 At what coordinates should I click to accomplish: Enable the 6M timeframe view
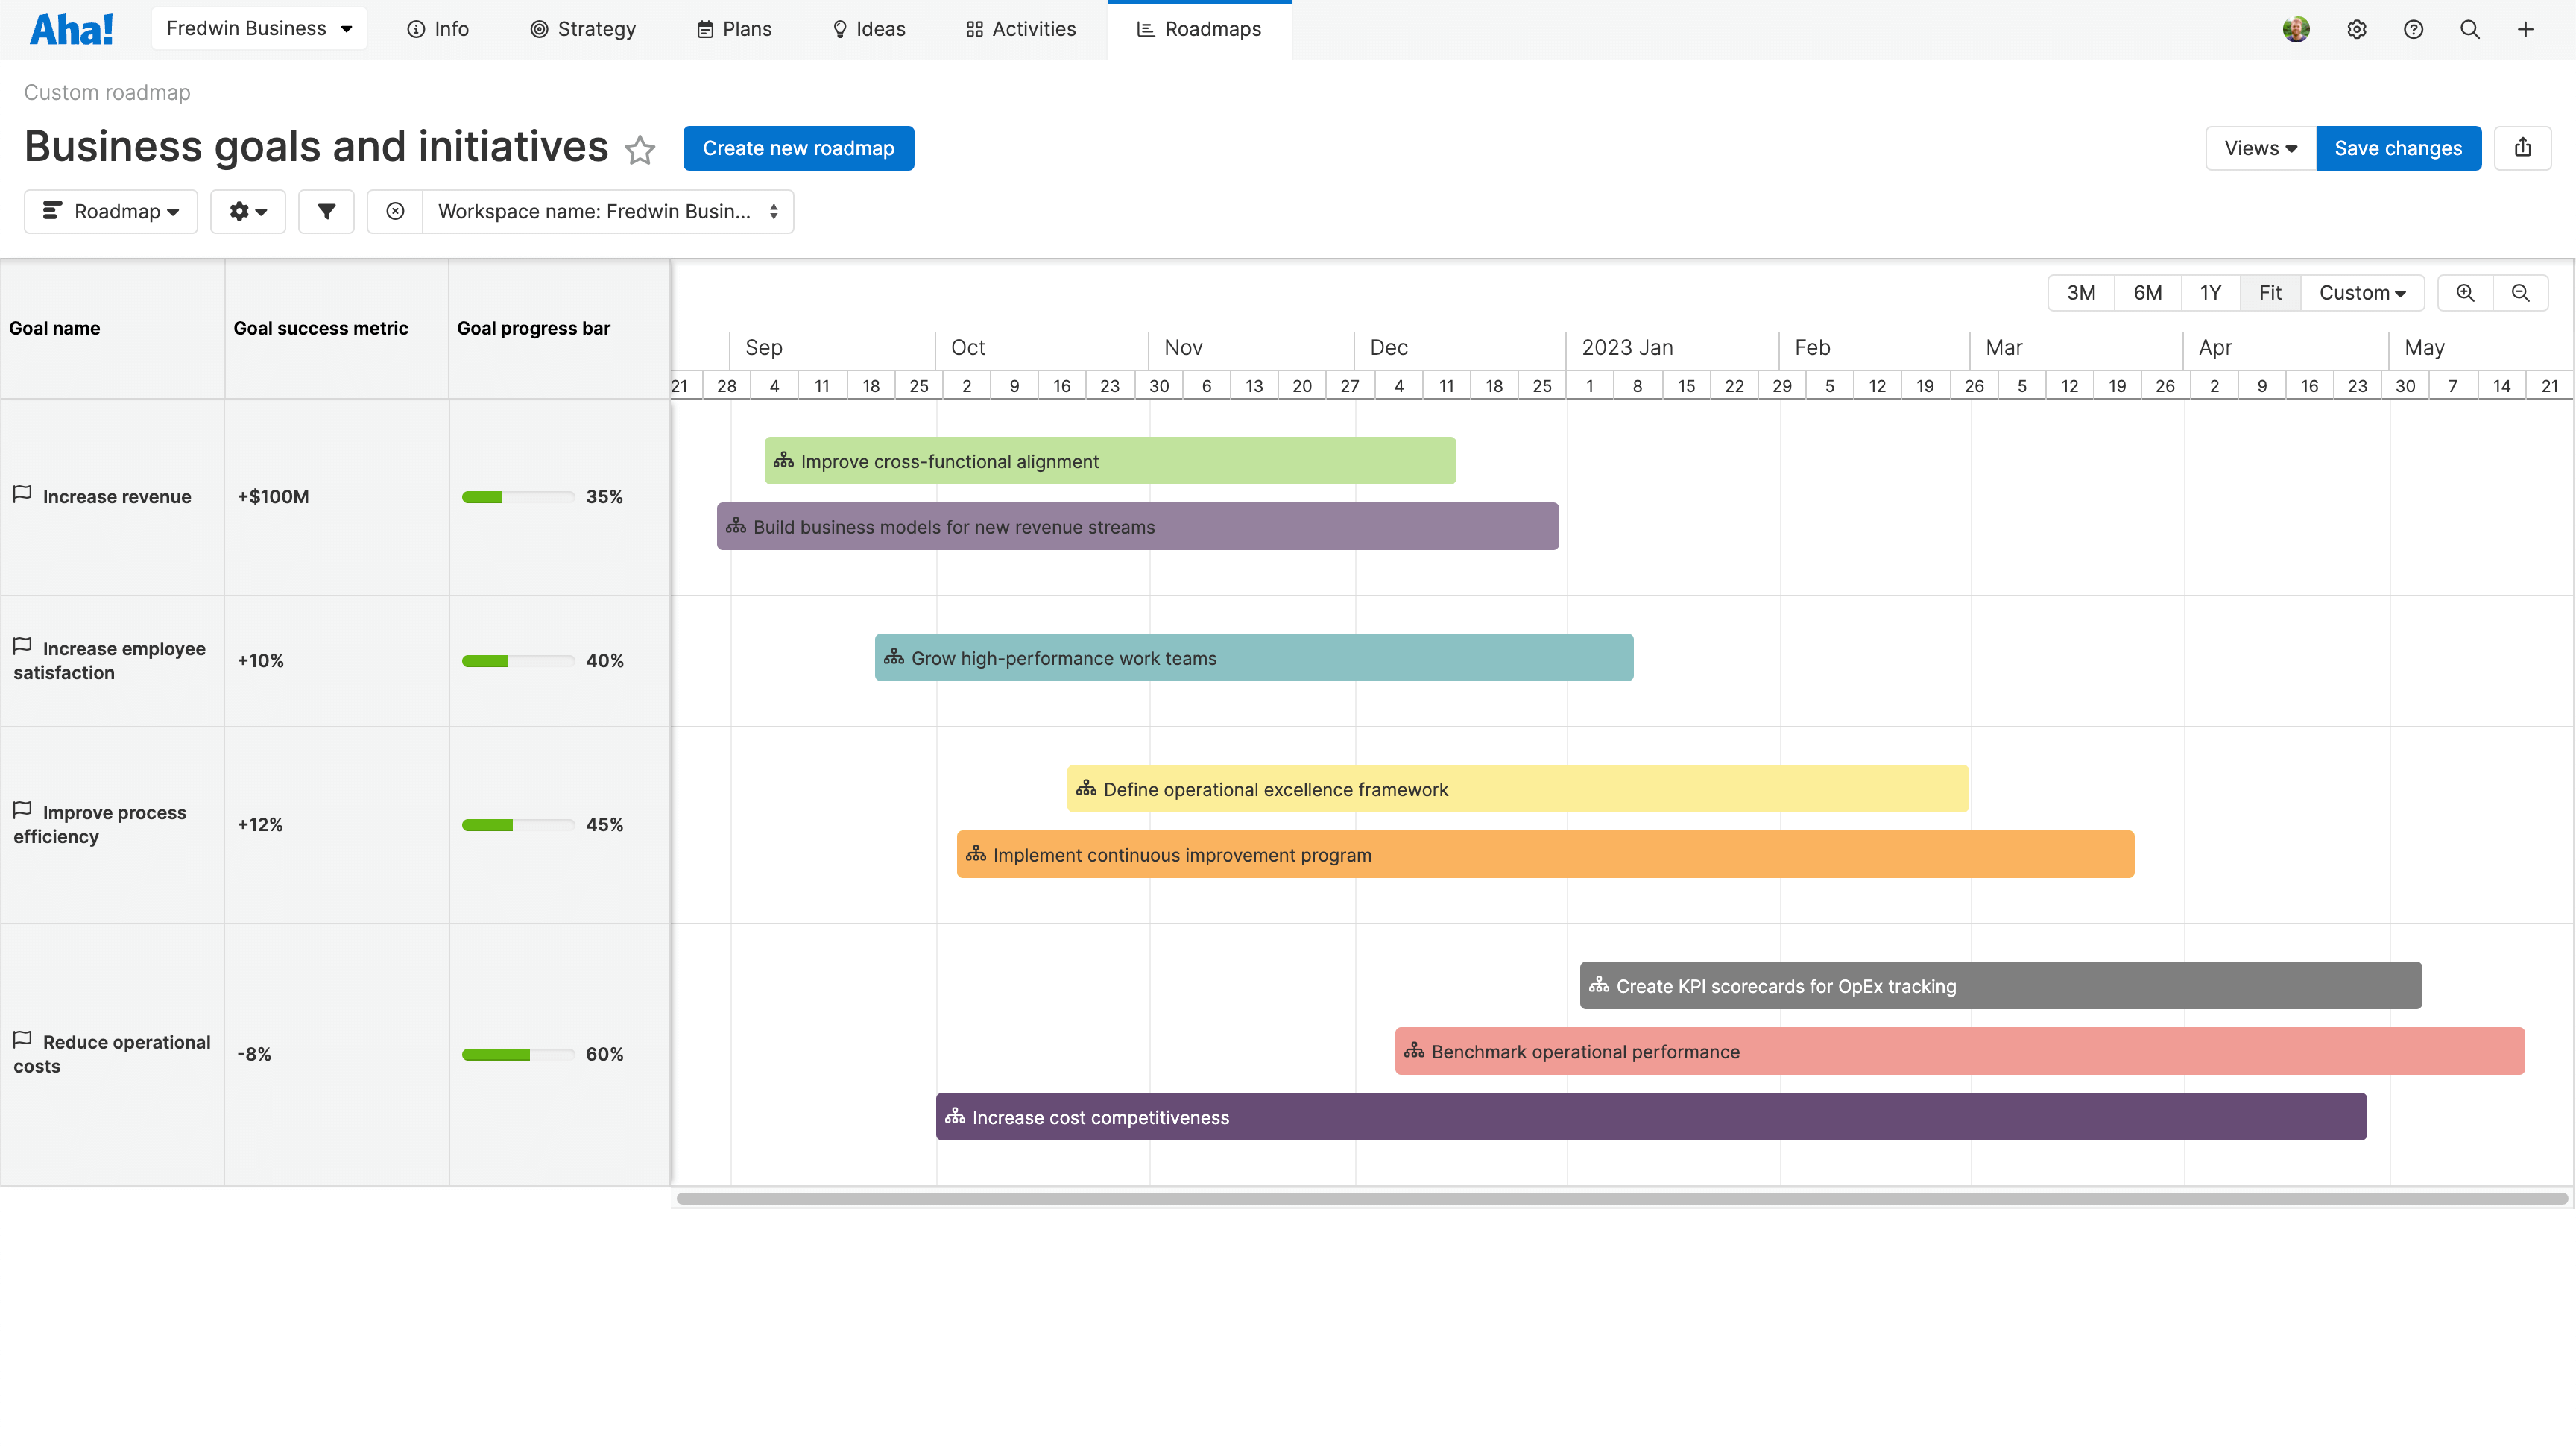pyautogui.click(x=2148, y=293)
